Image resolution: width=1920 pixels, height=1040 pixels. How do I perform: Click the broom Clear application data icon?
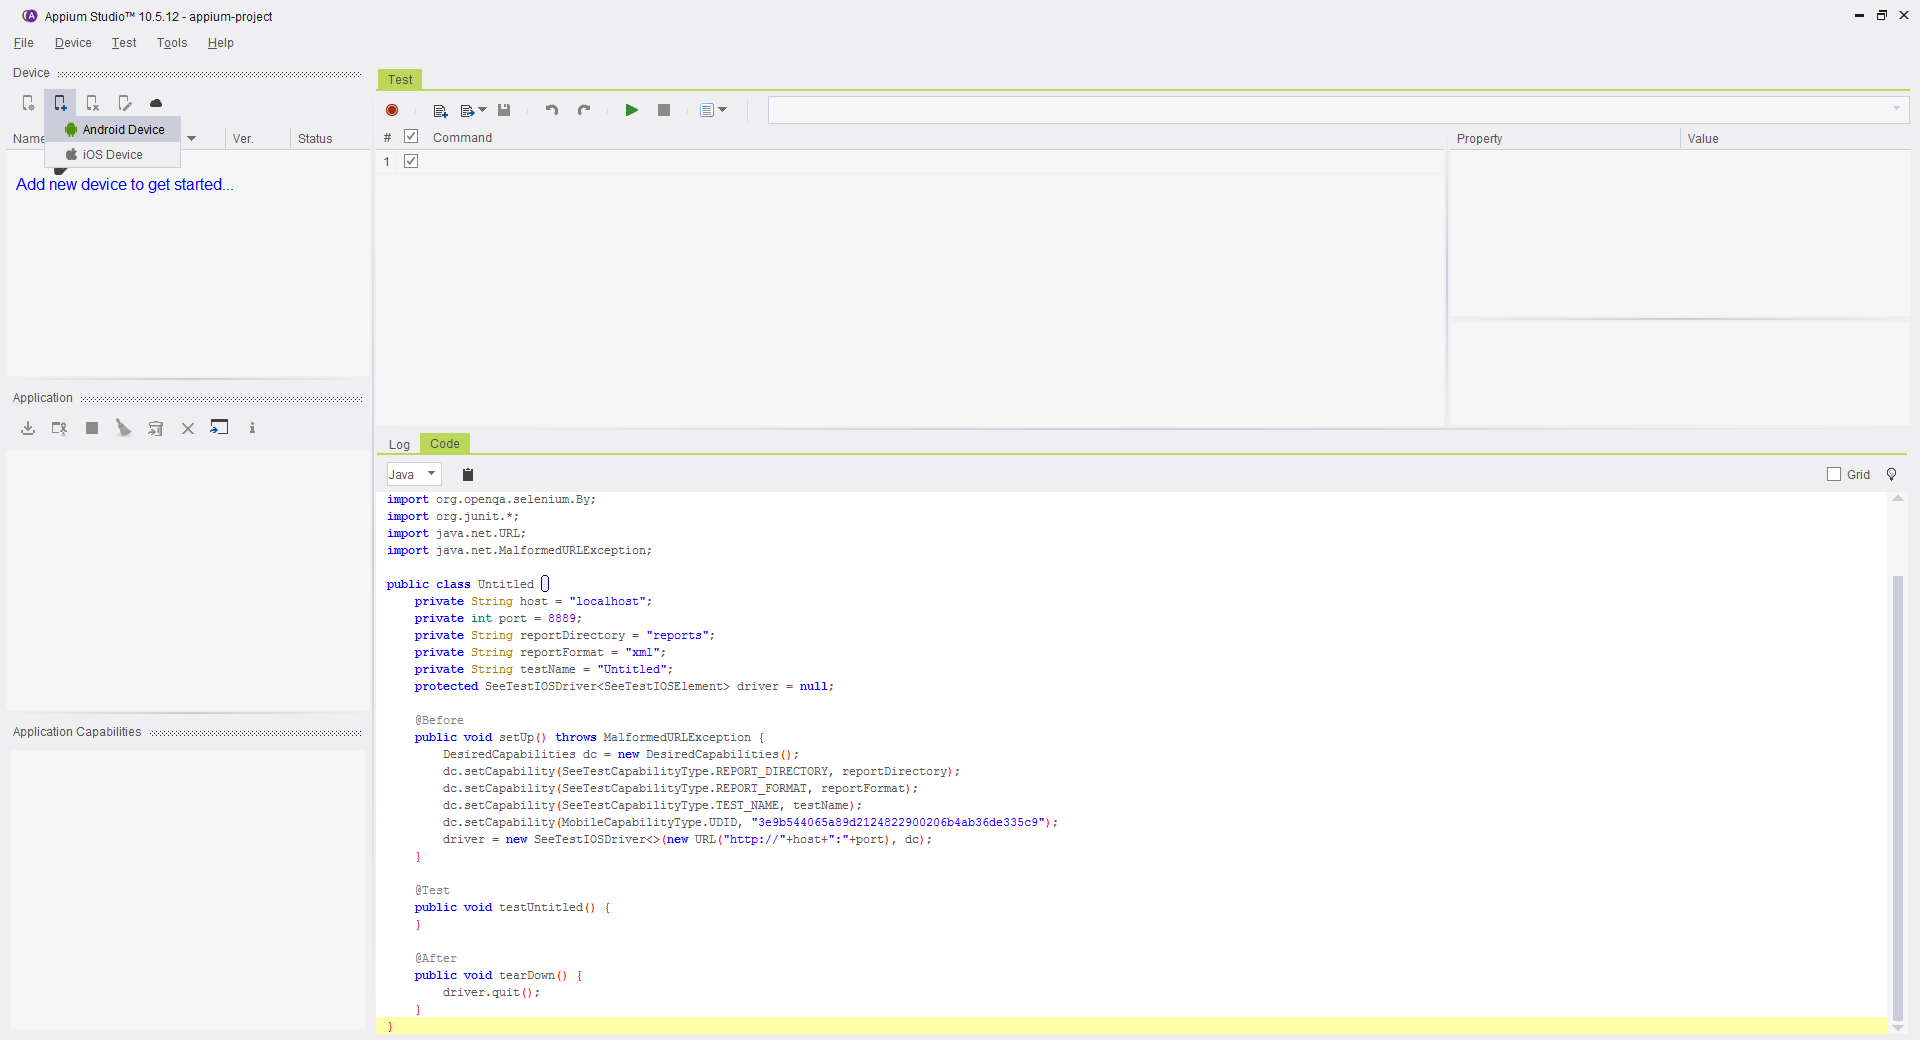[x=123, y=428]
